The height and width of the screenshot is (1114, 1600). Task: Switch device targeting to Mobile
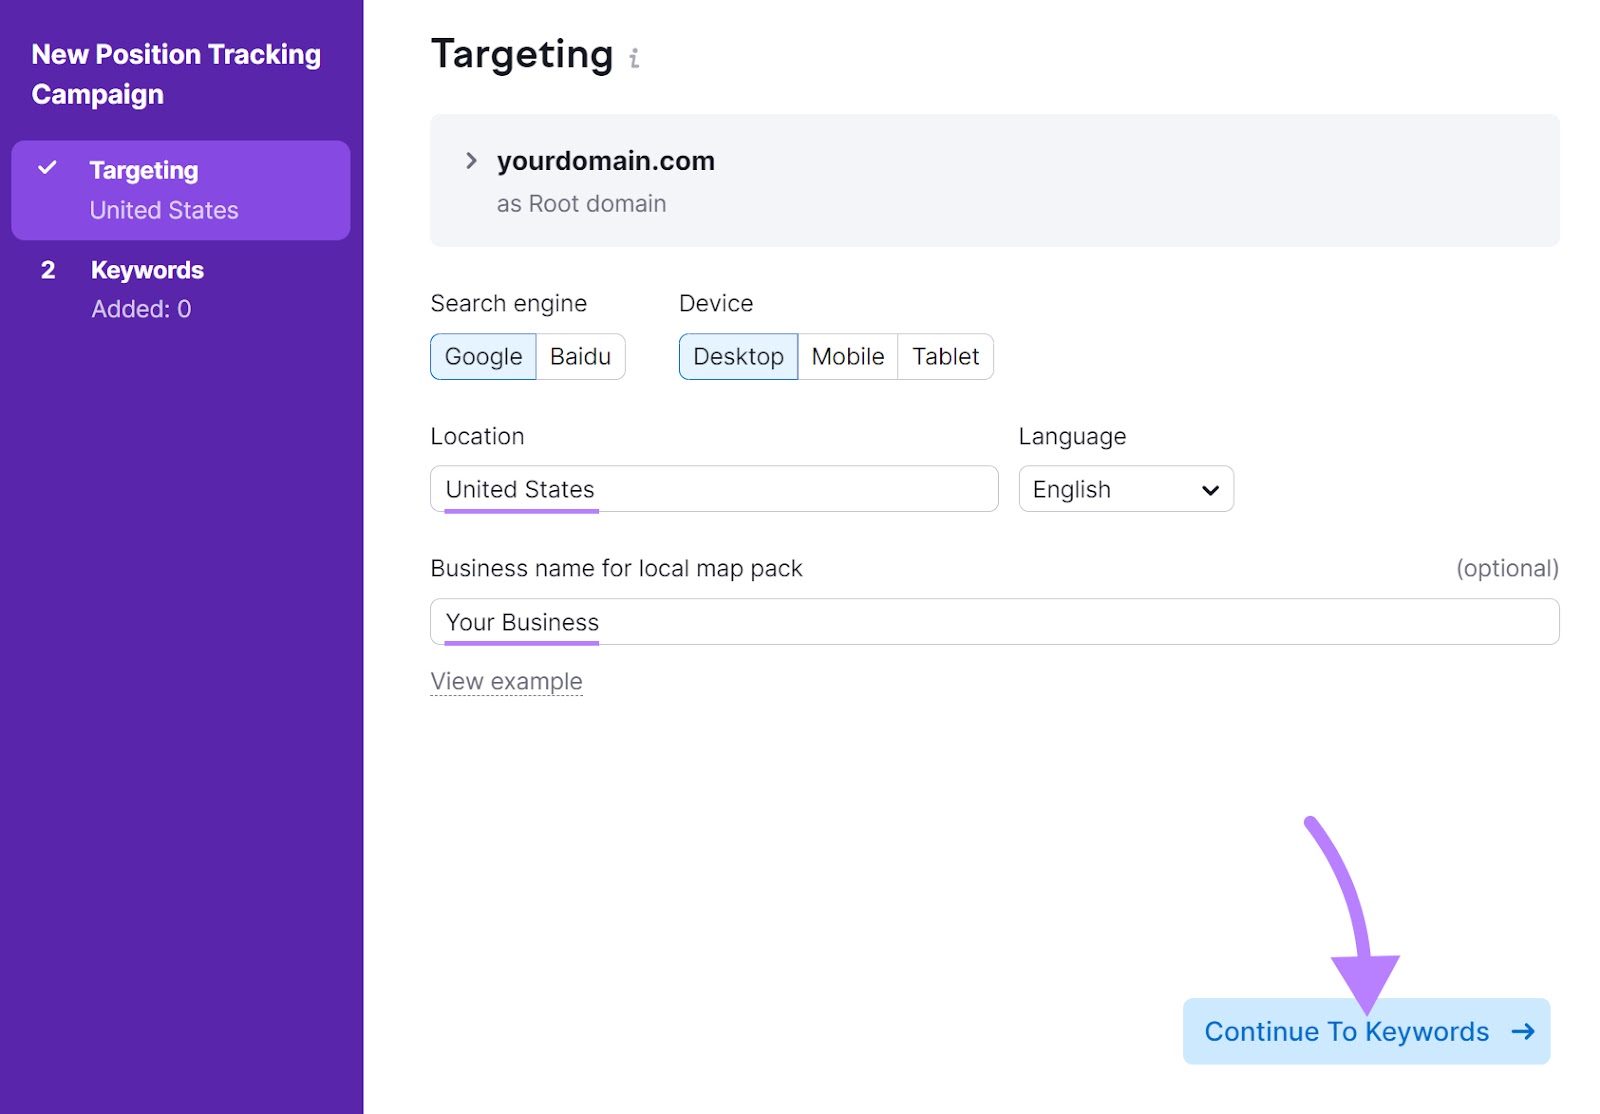847,356
